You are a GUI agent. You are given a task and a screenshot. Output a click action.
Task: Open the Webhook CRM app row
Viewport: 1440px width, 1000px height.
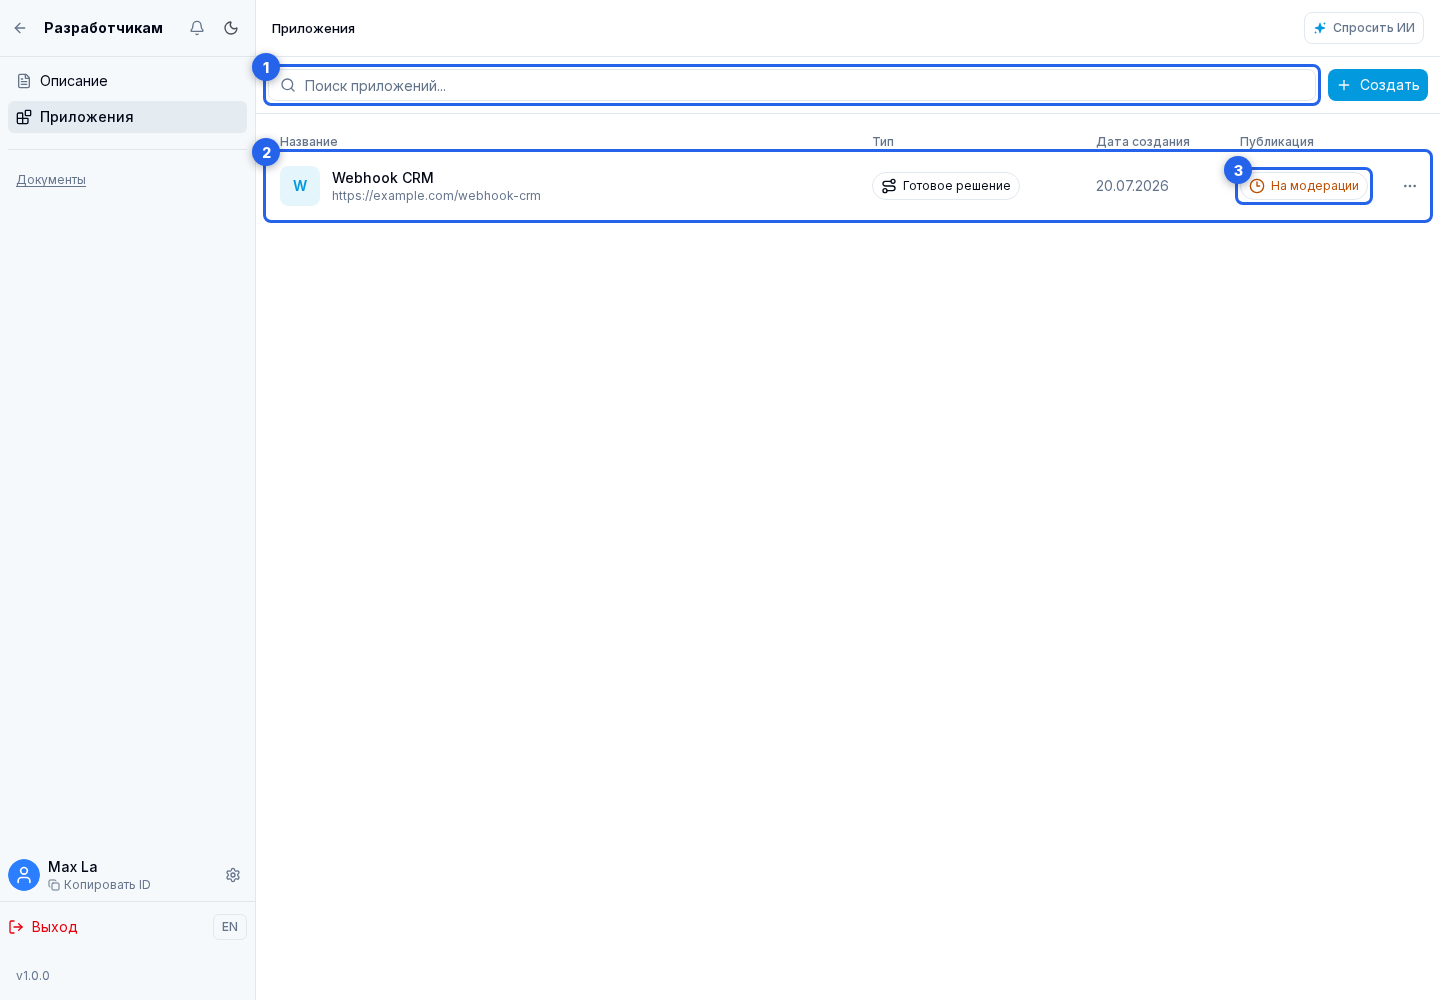[x=848, y=186]
